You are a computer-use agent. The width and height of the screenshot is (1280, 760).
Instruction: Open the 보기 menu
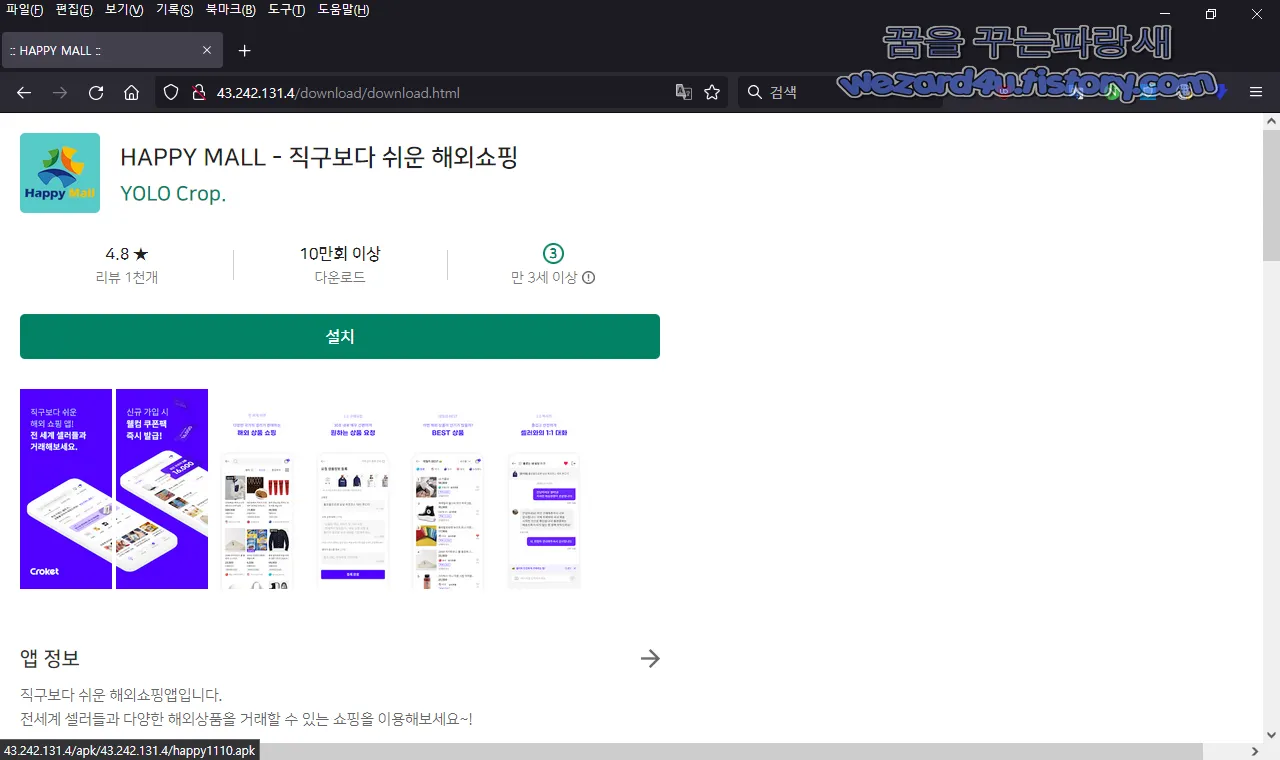click(124, 10)
